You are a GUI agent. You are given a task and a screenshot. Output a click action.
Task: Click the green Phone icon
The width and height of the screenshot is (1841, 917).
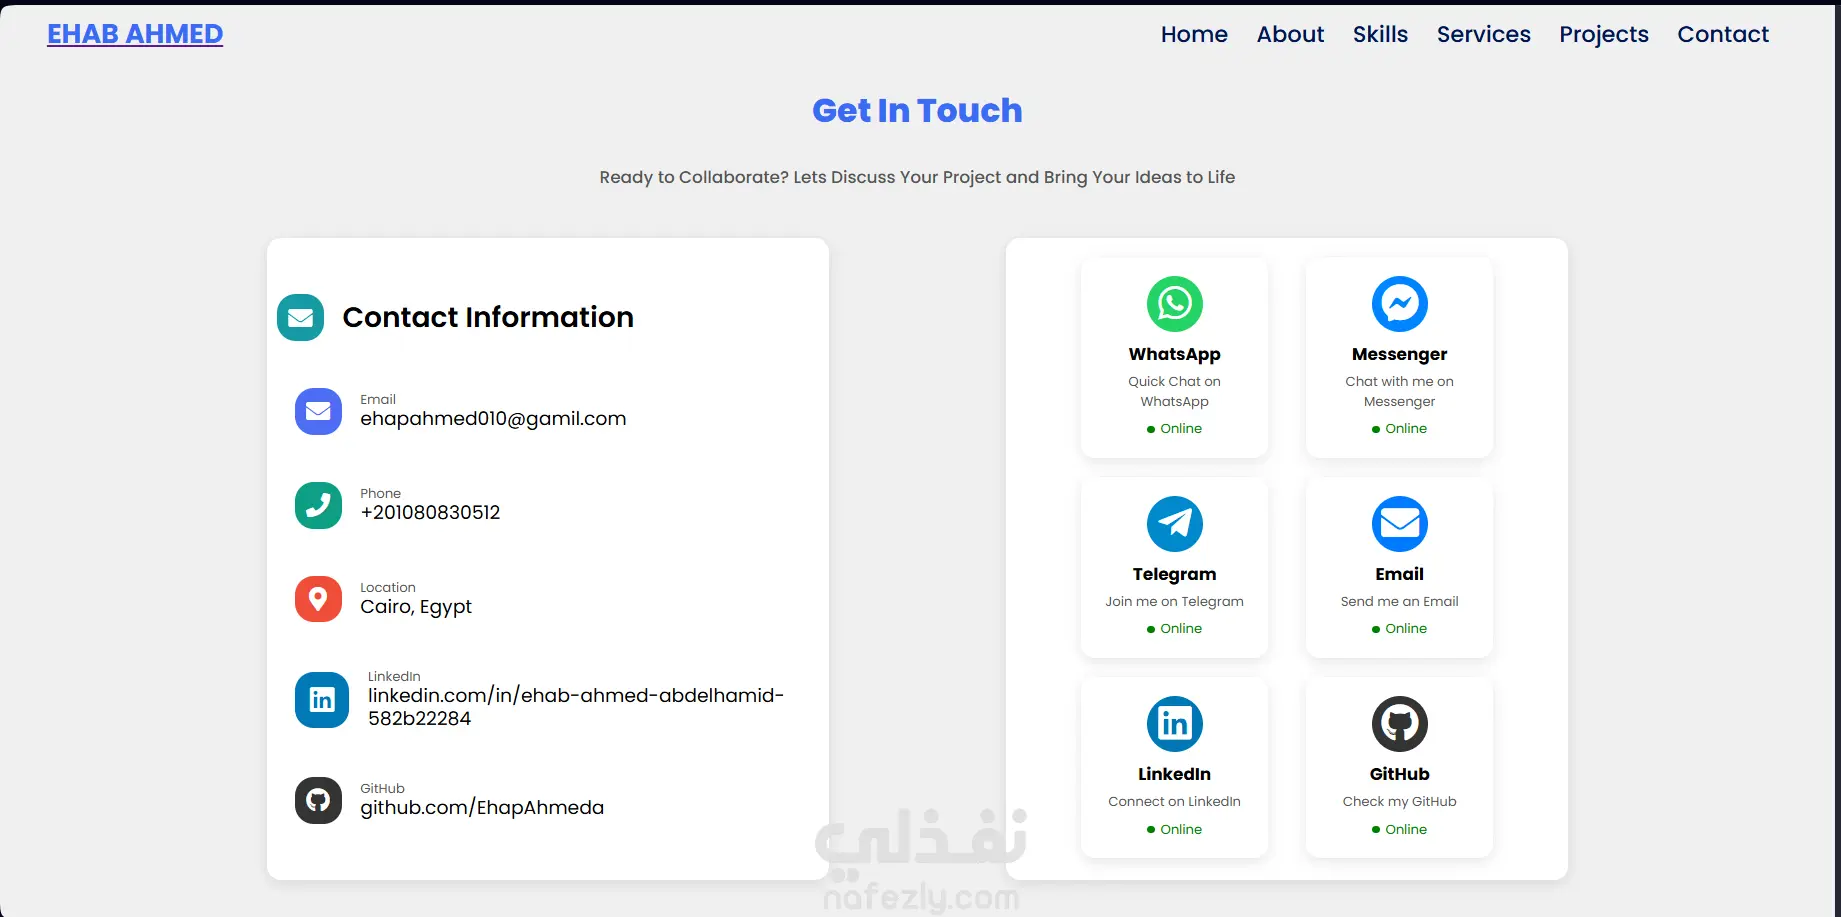(318, 505)
